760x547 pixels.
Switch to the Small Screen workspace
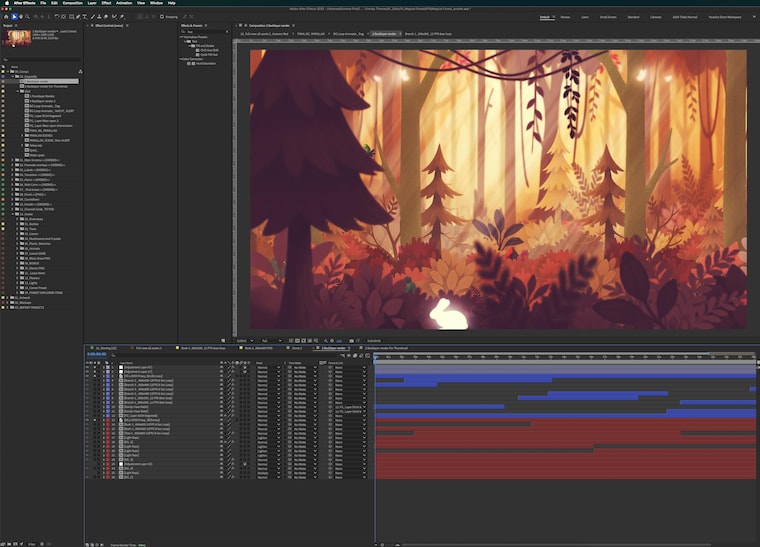pos(608,17)
